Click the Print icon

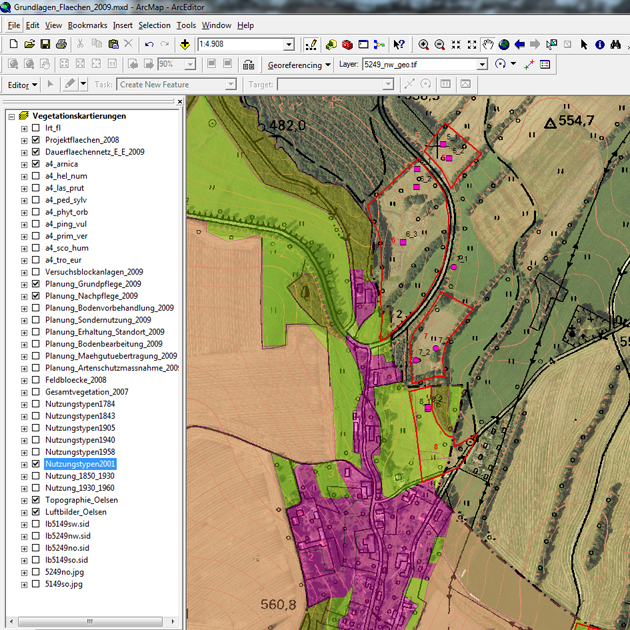[61, 44]
